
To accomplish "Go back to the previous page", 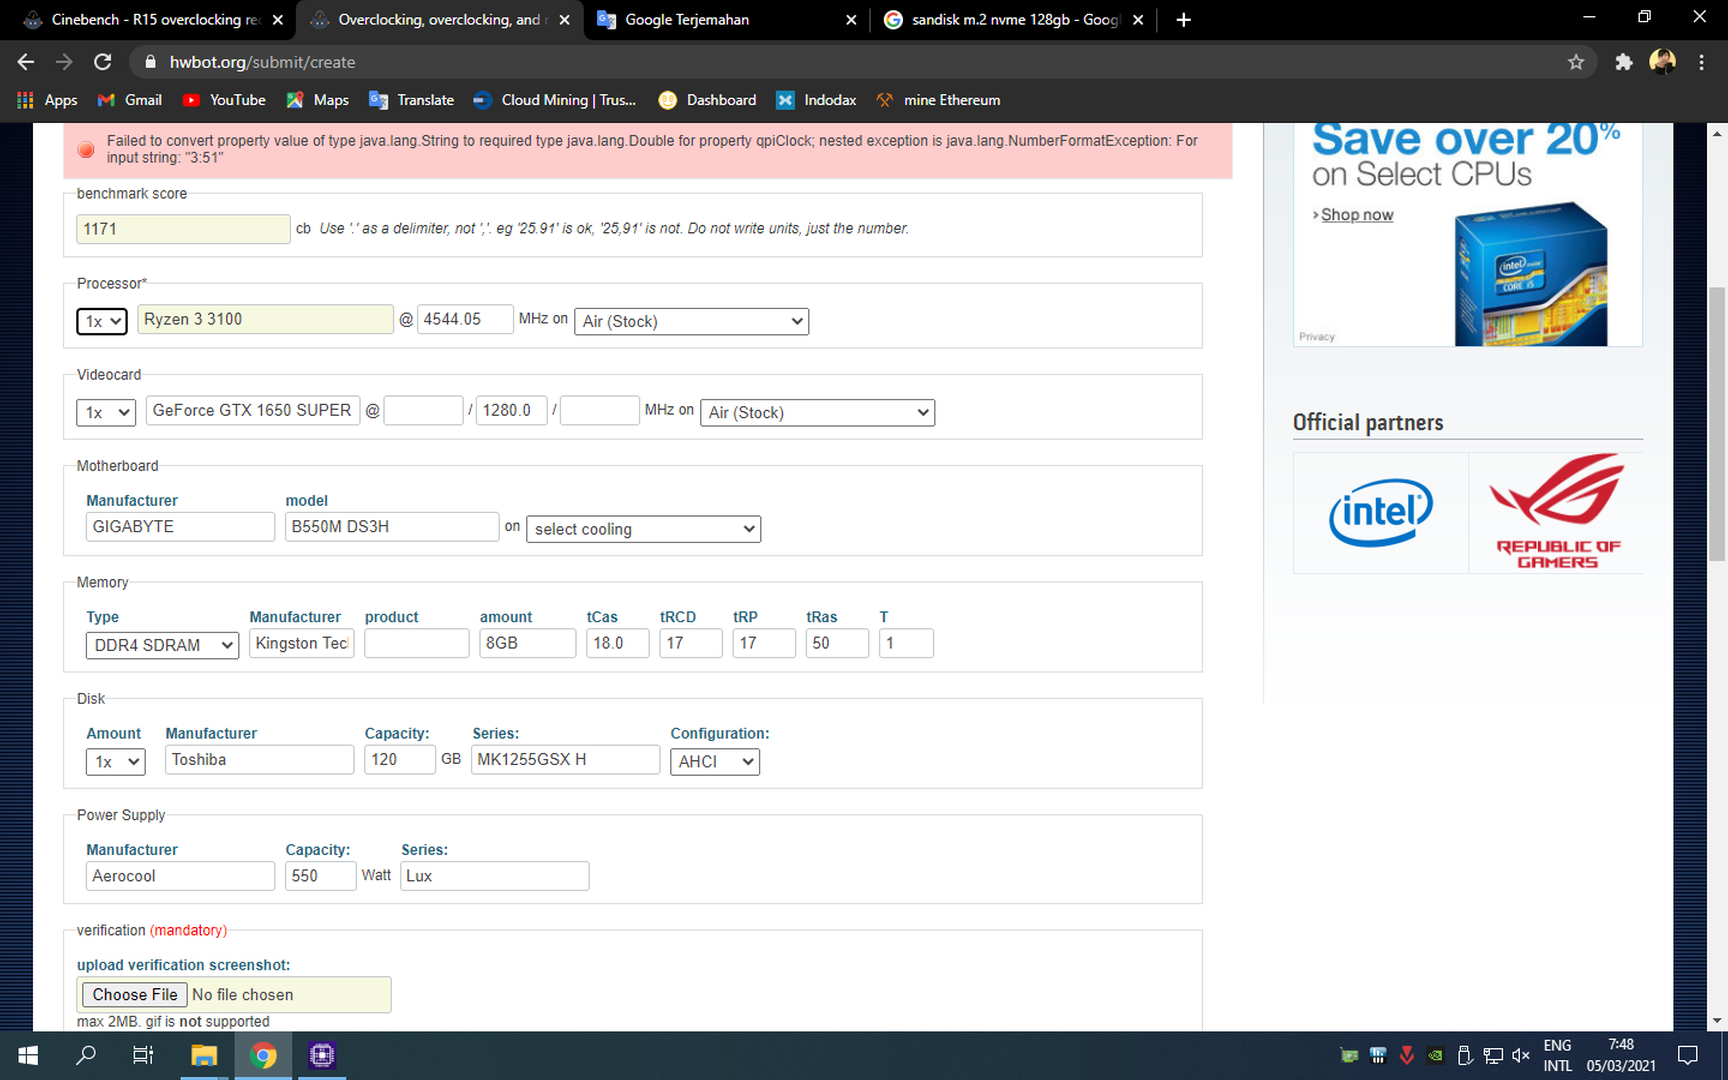I will point(26,62).
